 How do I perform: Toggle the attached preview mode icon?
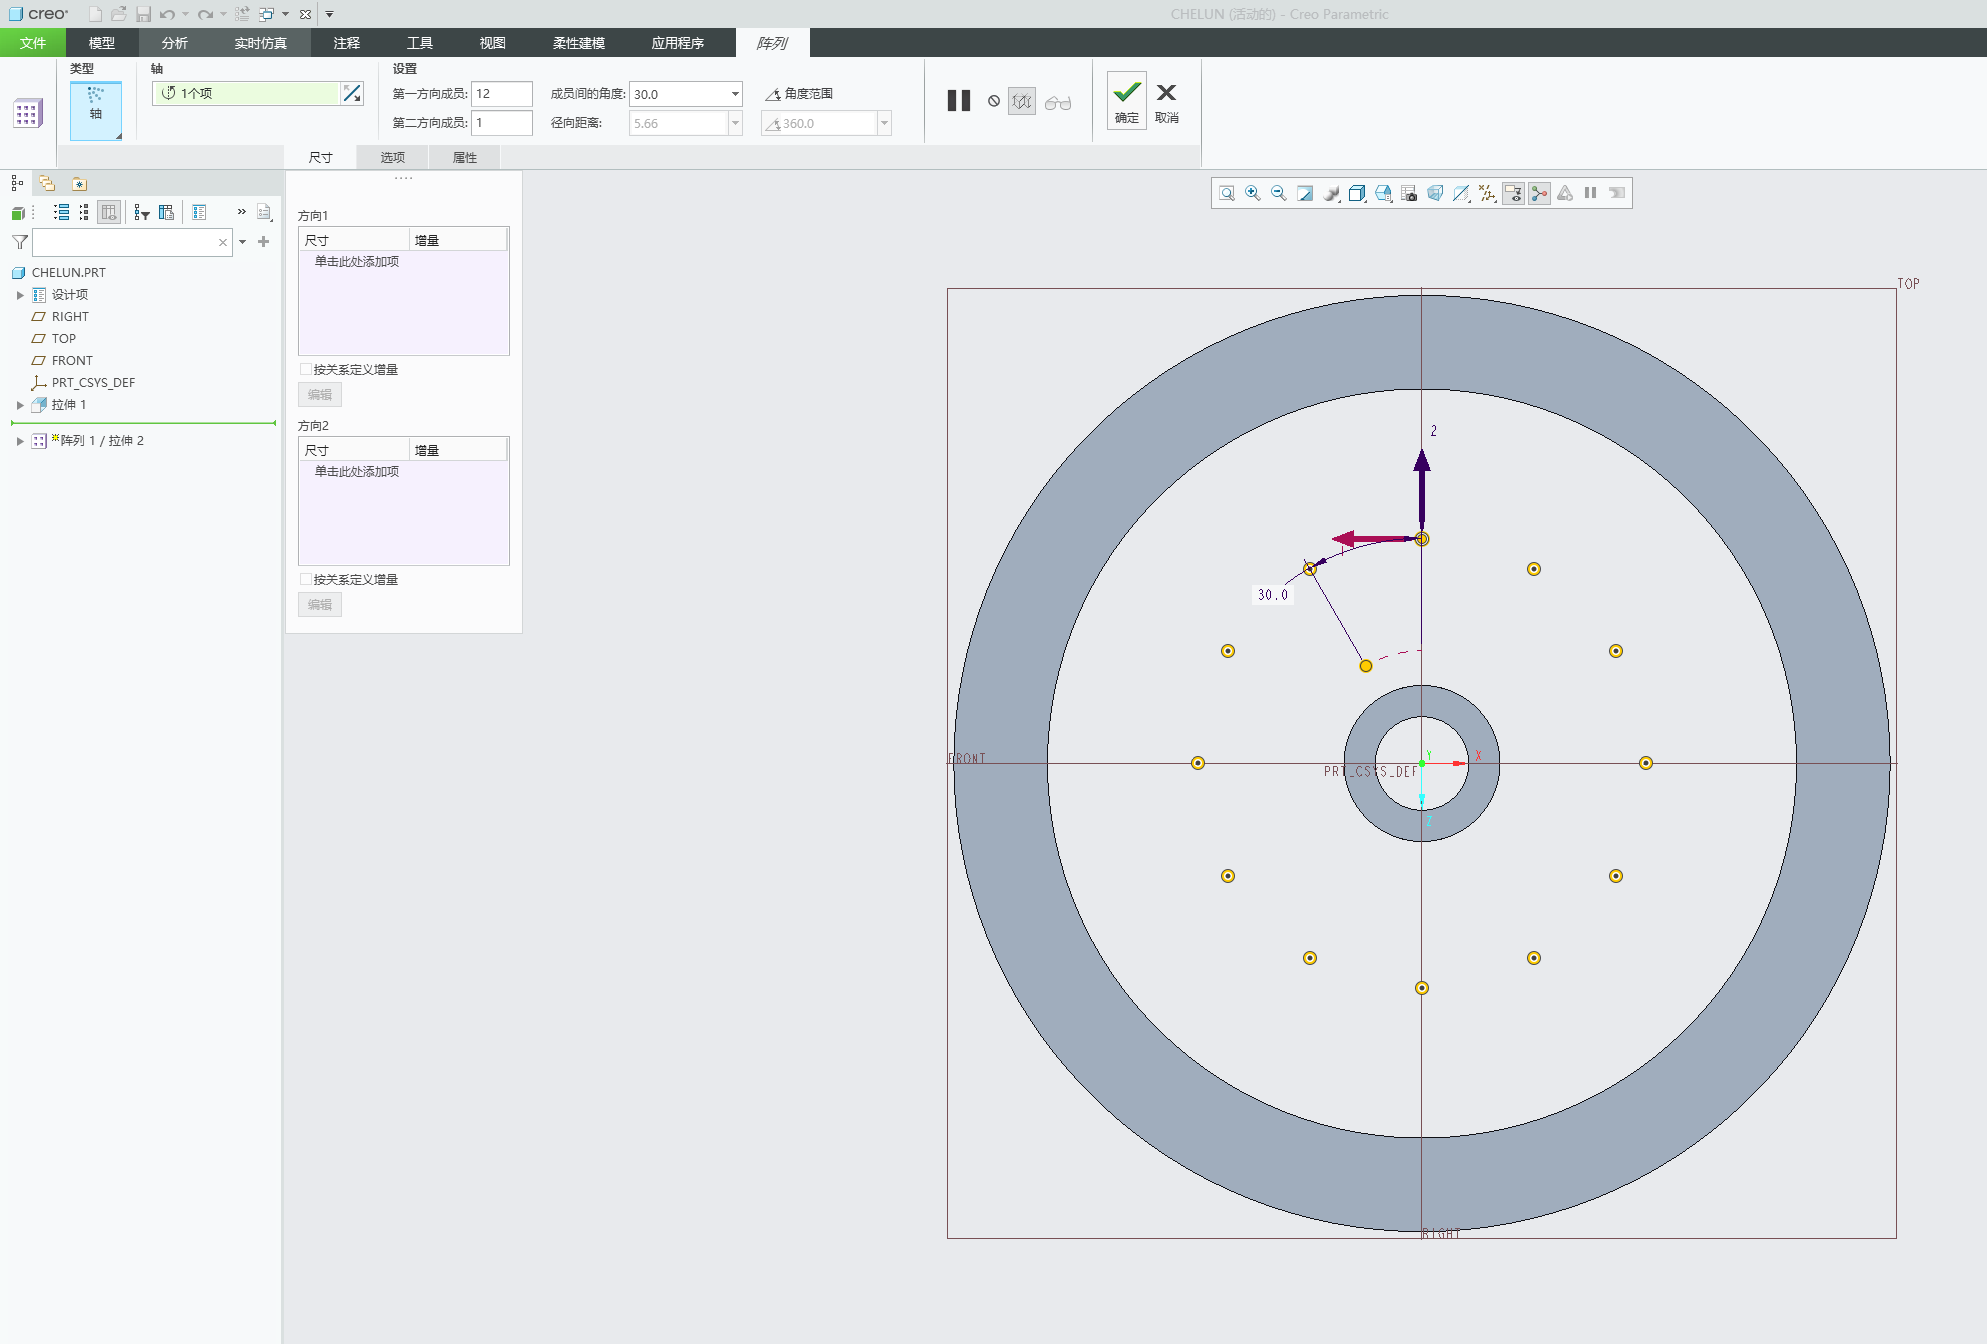(x=1022, y=101)
